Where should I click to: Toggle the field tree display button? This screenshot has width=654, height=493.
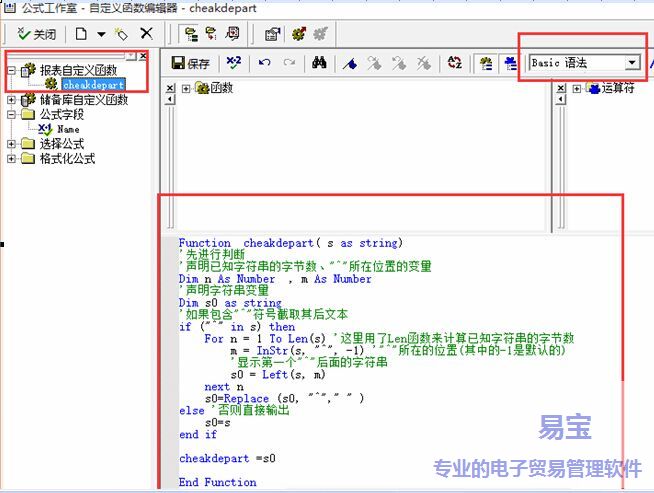click(486, 63)
